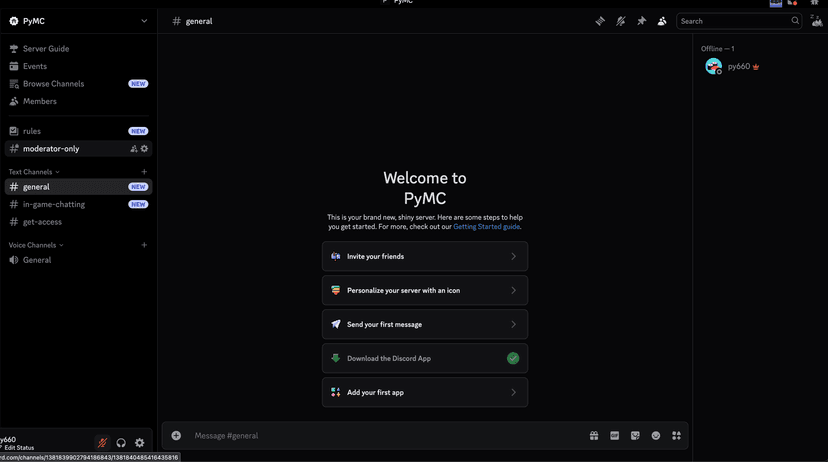
Task: Click the search magnifier icon
Action: (x=795, y=21)
